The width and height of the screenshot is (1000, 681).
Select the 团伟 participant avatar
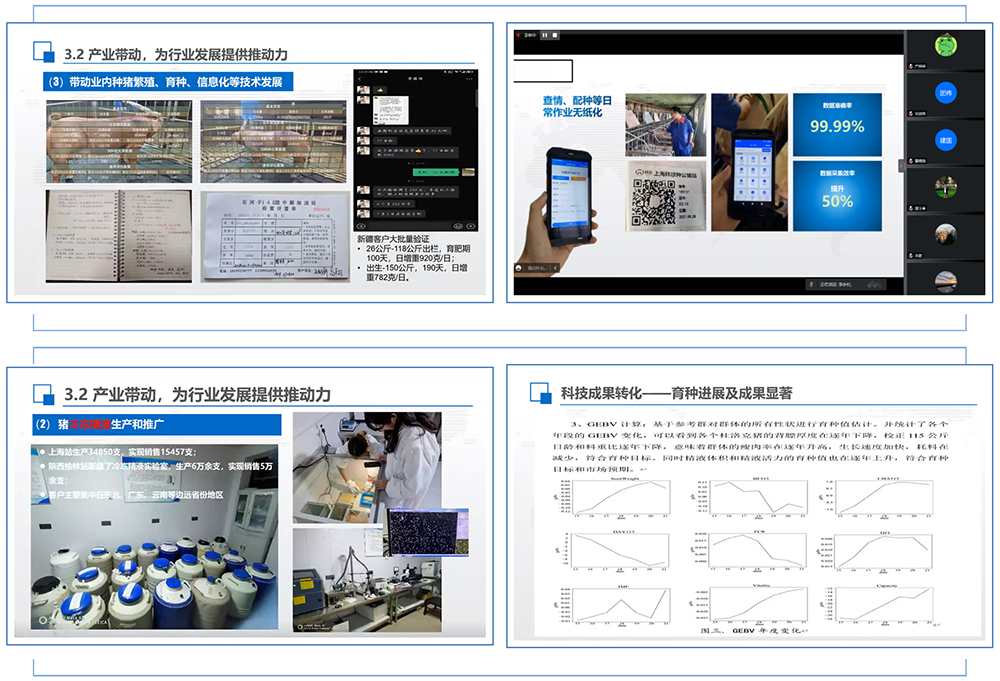pyautogui.click(x=945, y=92)
